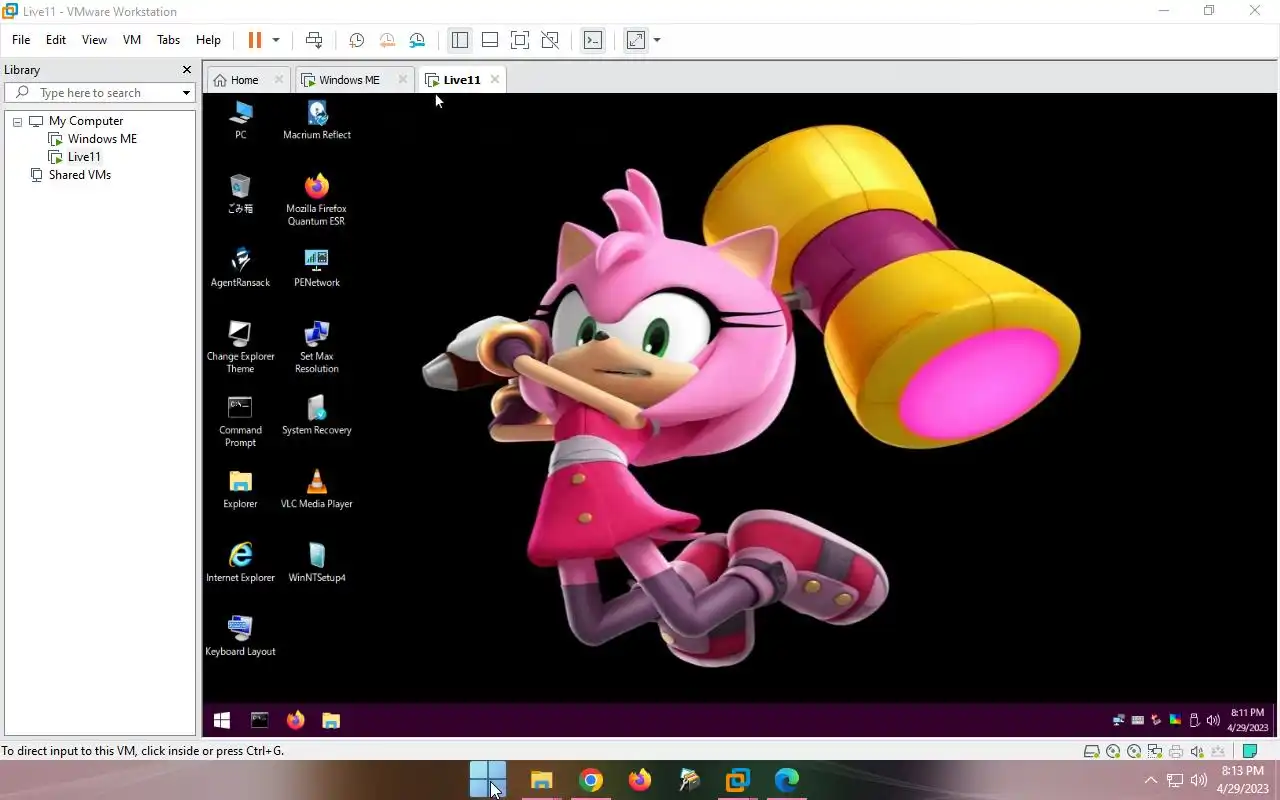
Task: Open the snapshot manager with wrench icon
Action: (417, 40)
